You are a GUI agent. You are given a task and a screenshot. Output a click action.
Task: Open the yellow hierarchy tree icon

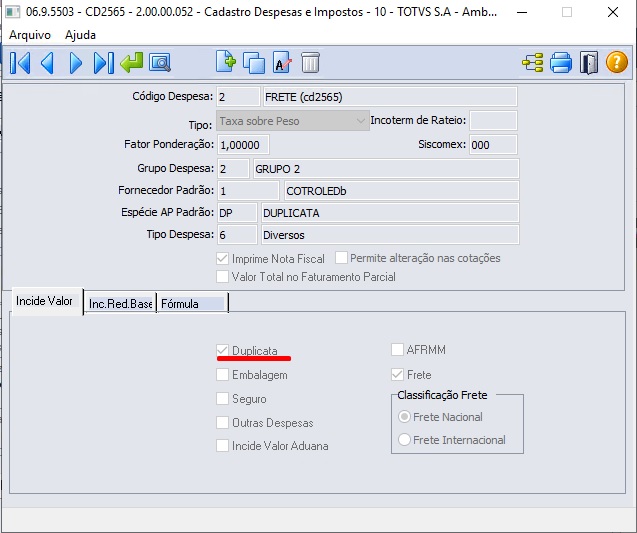coord(533,63)
